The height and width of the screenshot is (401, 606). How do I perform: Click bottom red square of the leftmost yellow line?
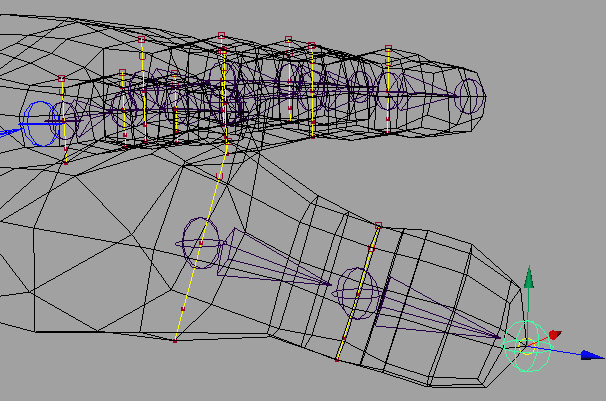(x=66, y=150)
